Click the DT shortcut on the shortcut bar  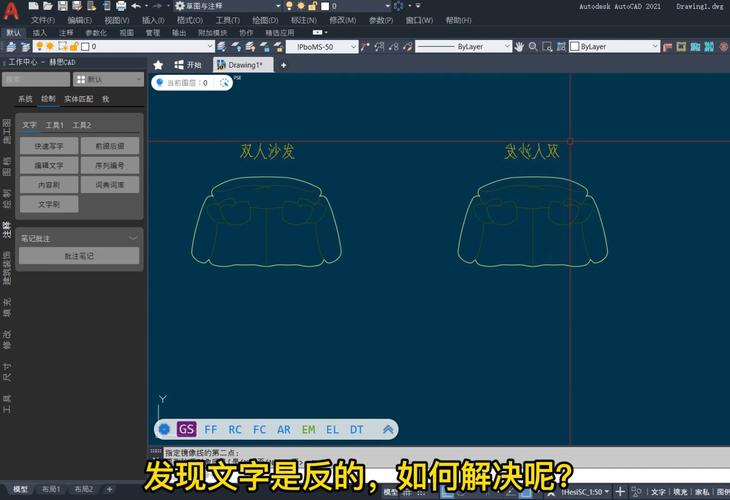[x=357, y=429]
